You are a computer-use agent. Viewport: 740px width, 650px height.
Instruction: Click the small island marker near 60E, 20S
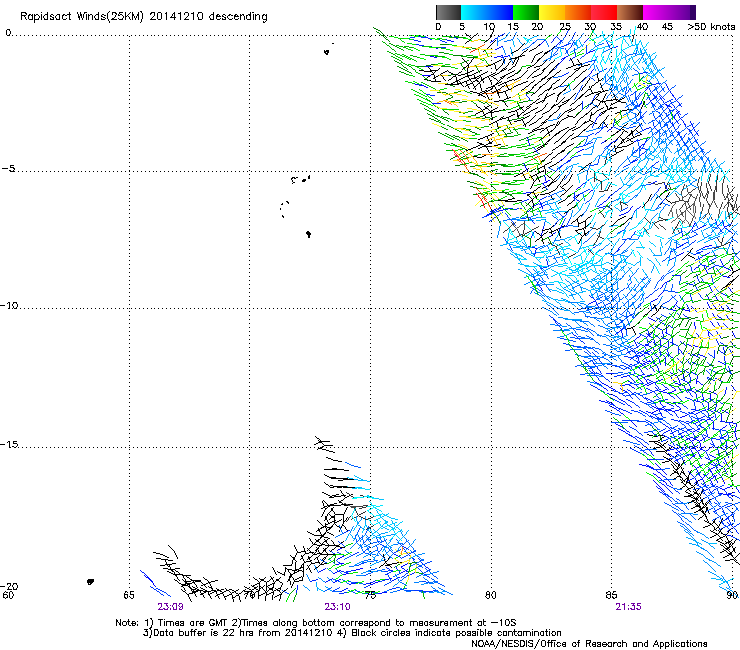[x=90, y=582]
